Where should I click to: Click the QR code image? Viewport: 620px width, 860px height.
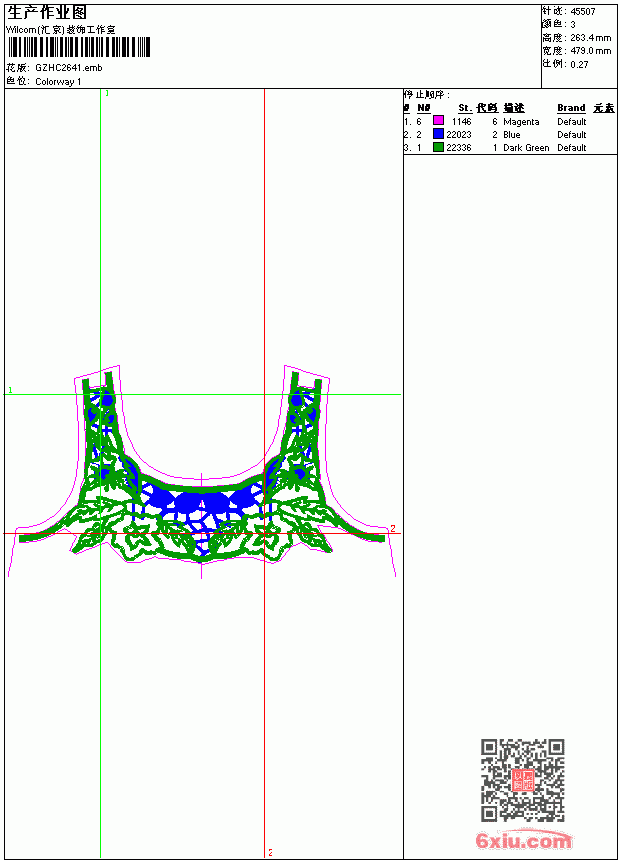tap(522, 780)
